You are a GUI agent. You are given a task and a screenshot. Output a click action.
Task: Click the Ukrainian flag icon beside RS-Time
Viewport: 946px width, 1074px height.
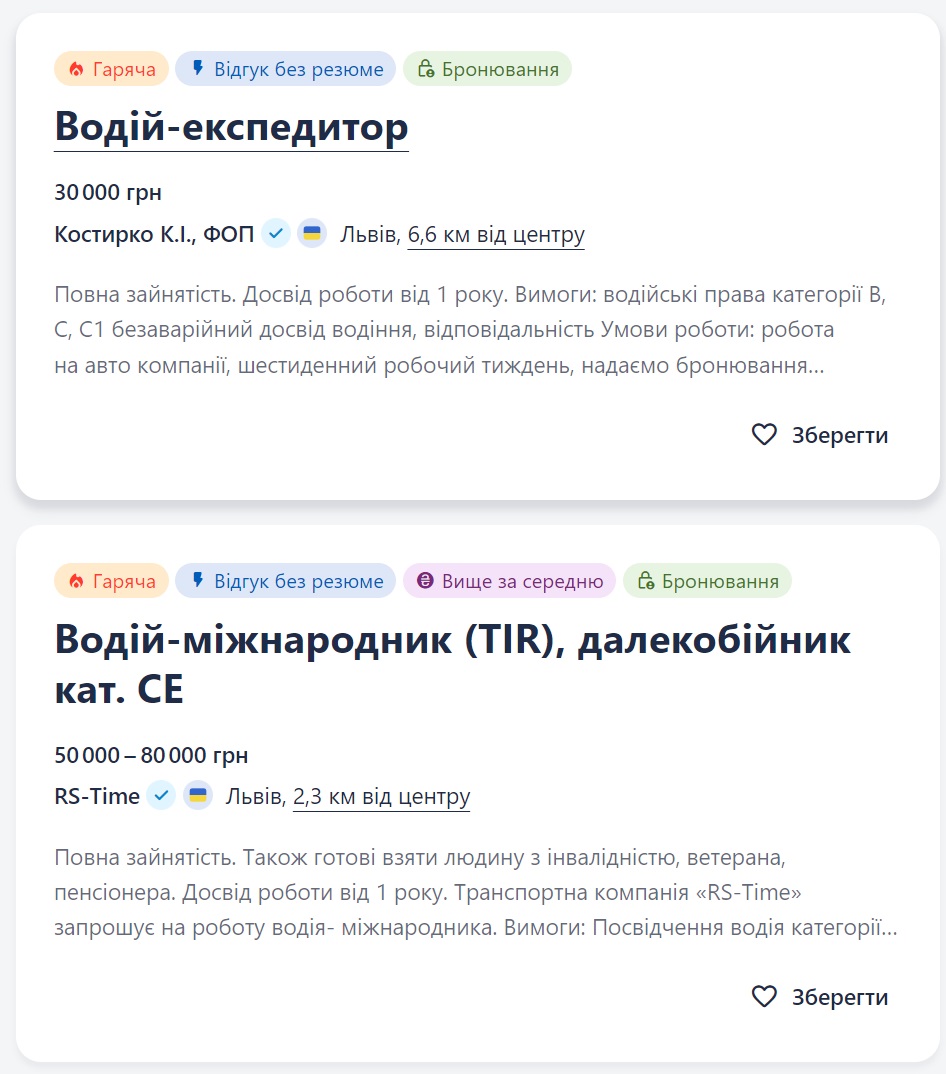(197, 796)
